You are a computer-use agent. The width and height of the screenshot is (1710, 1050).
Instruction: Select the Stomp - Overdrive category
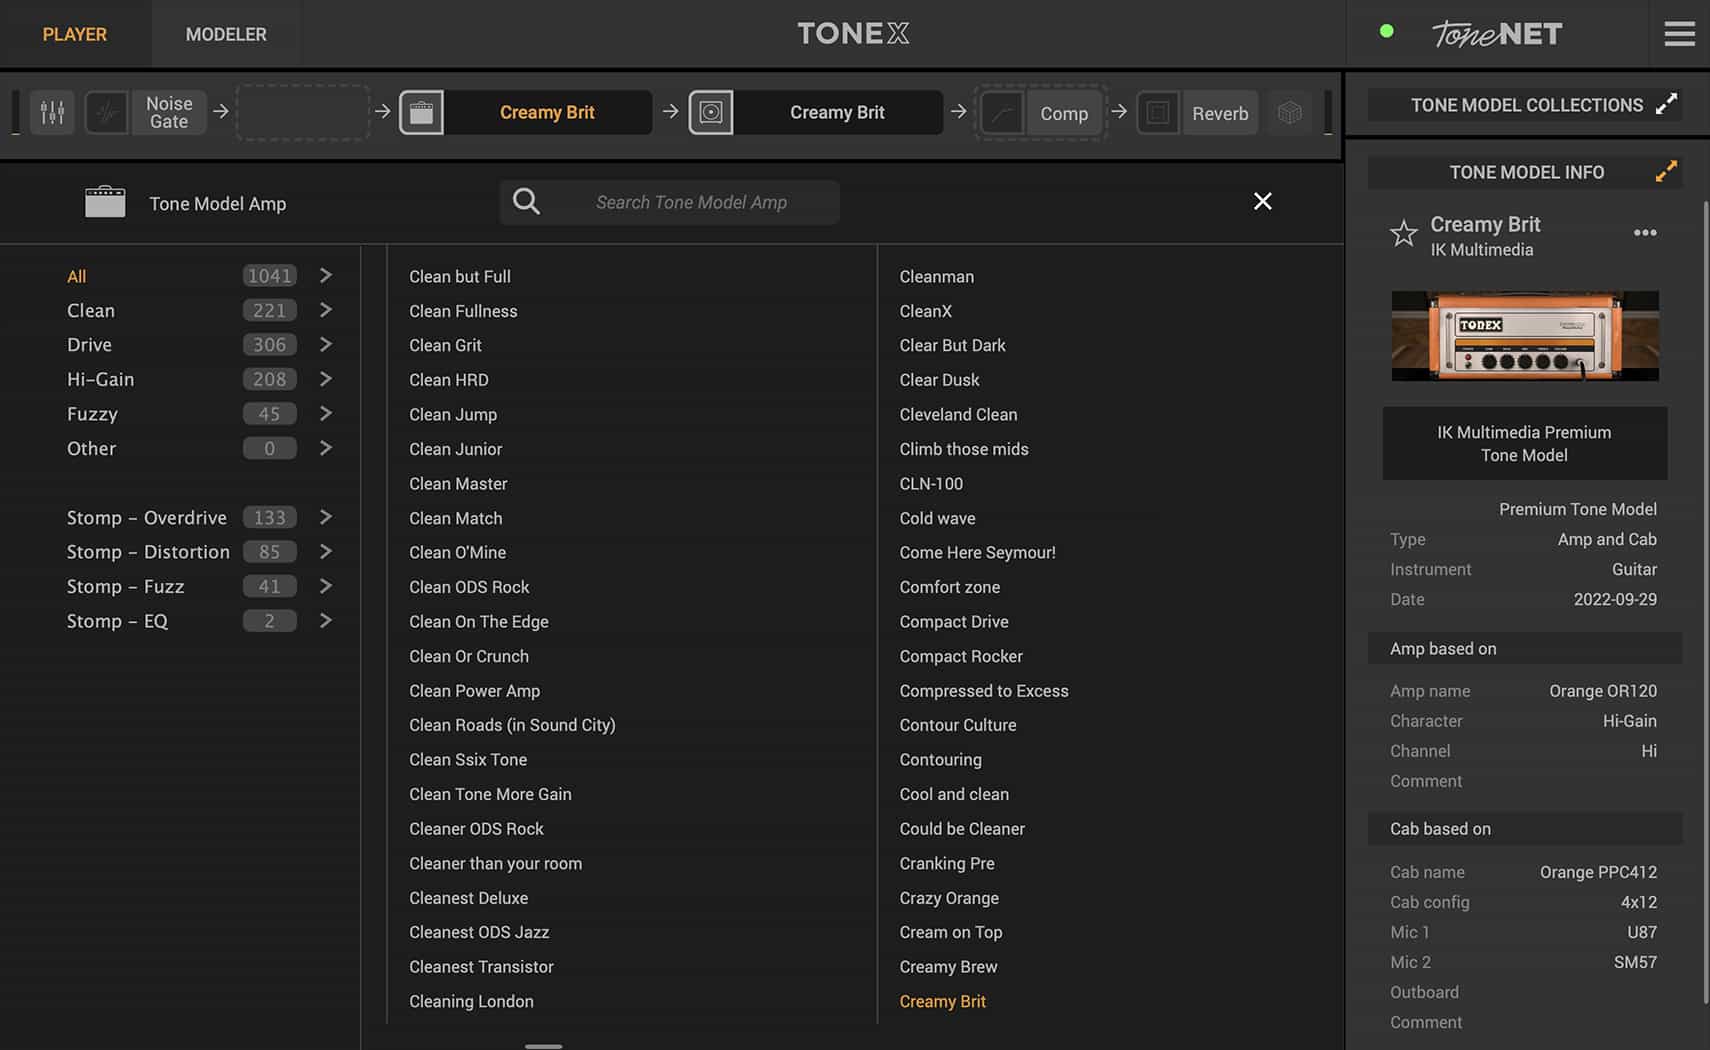(147, 518)
